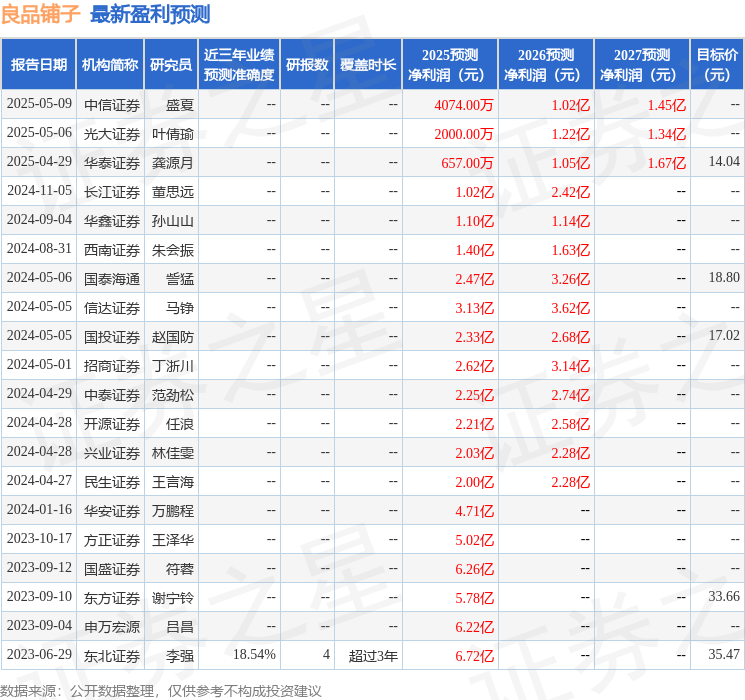Click the date 2023-06-29

pyautogui.click(x=39, y=654)
